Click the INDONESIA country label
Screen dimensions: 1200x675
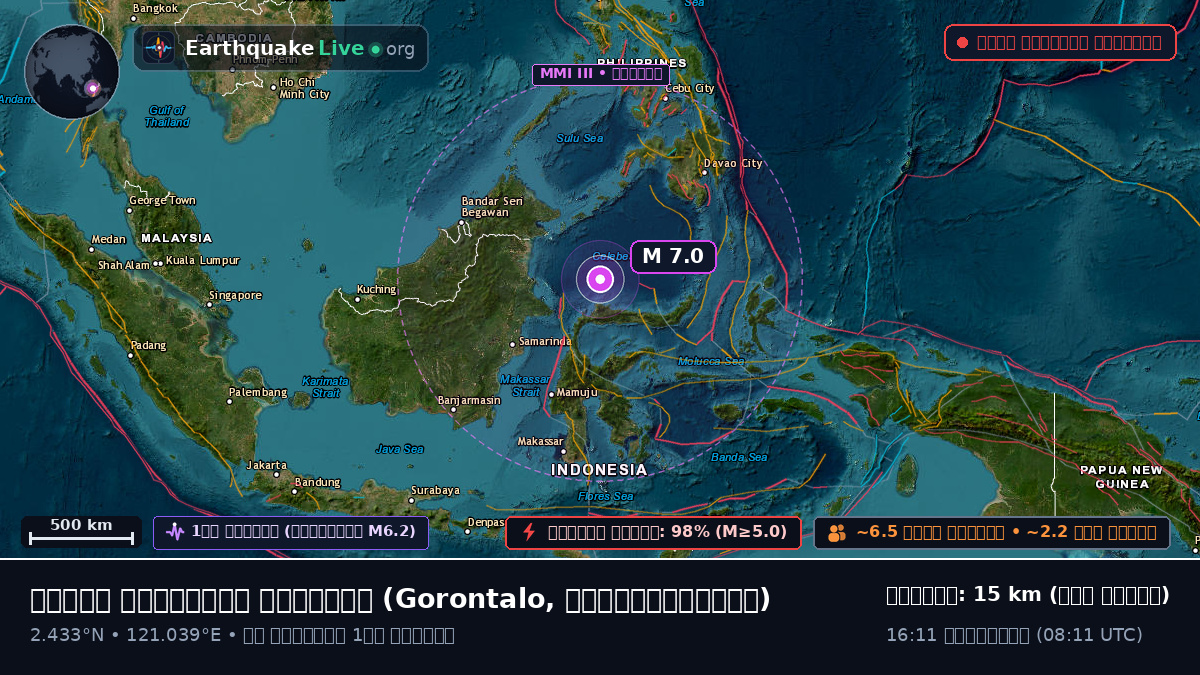tap(599, 470)
